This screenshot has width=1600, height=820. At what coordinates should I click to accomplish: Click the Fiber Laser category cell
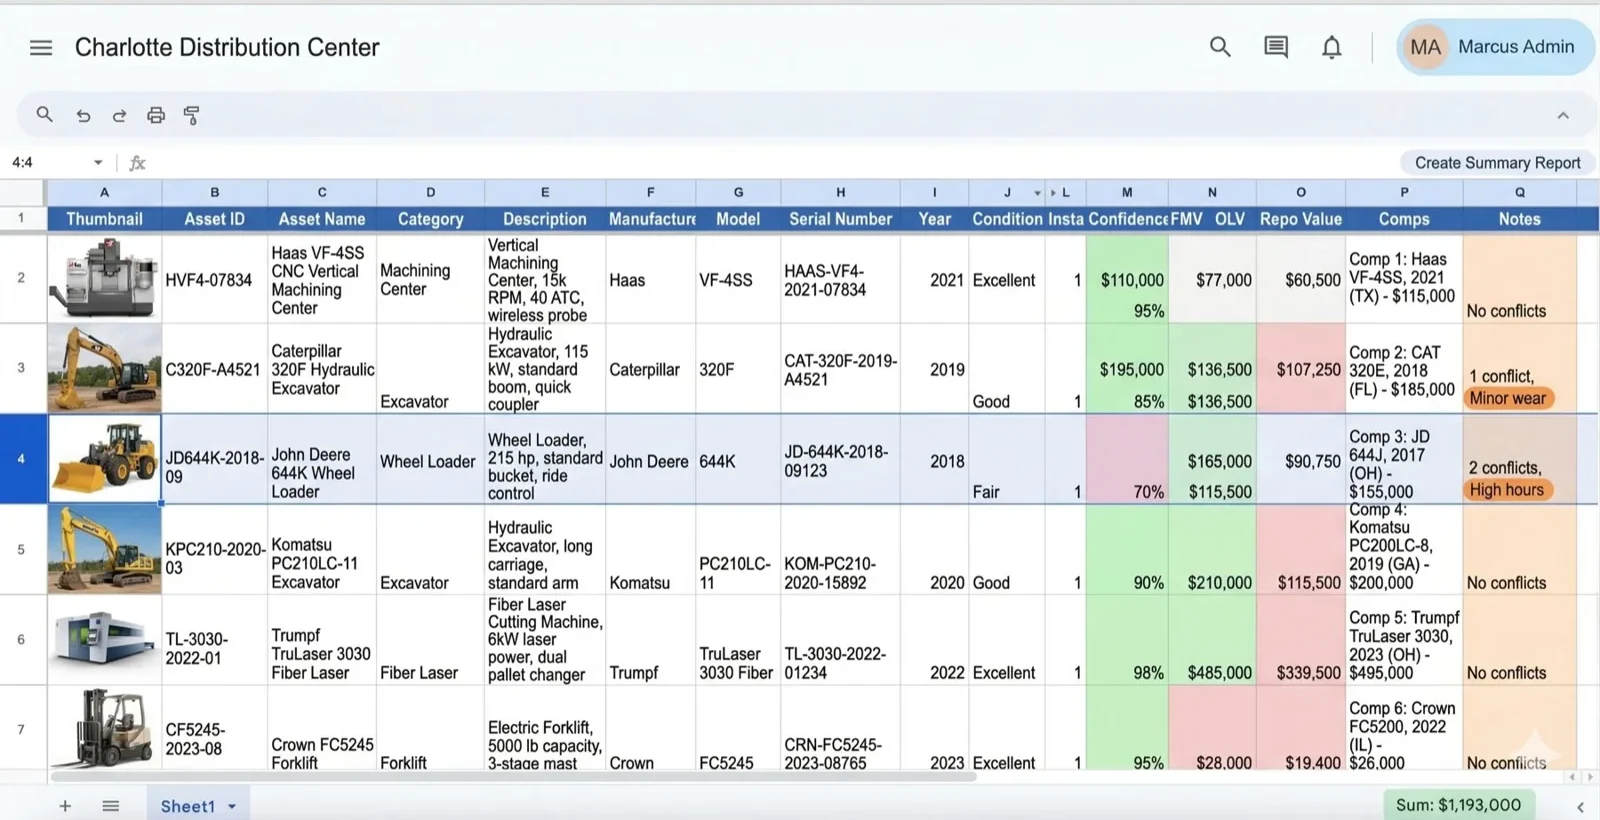click(x=430, y=640)
